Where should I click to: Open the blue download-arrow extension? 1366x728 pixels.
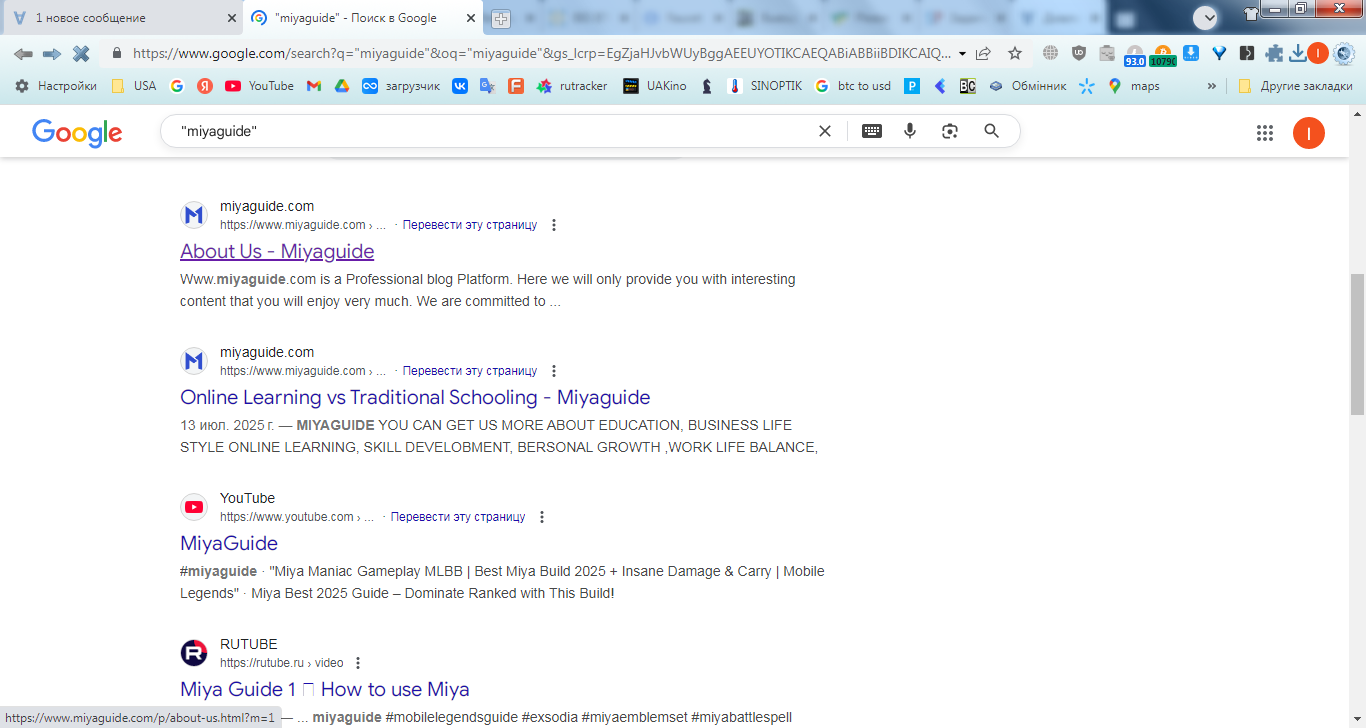click(x=1190, y=52)
